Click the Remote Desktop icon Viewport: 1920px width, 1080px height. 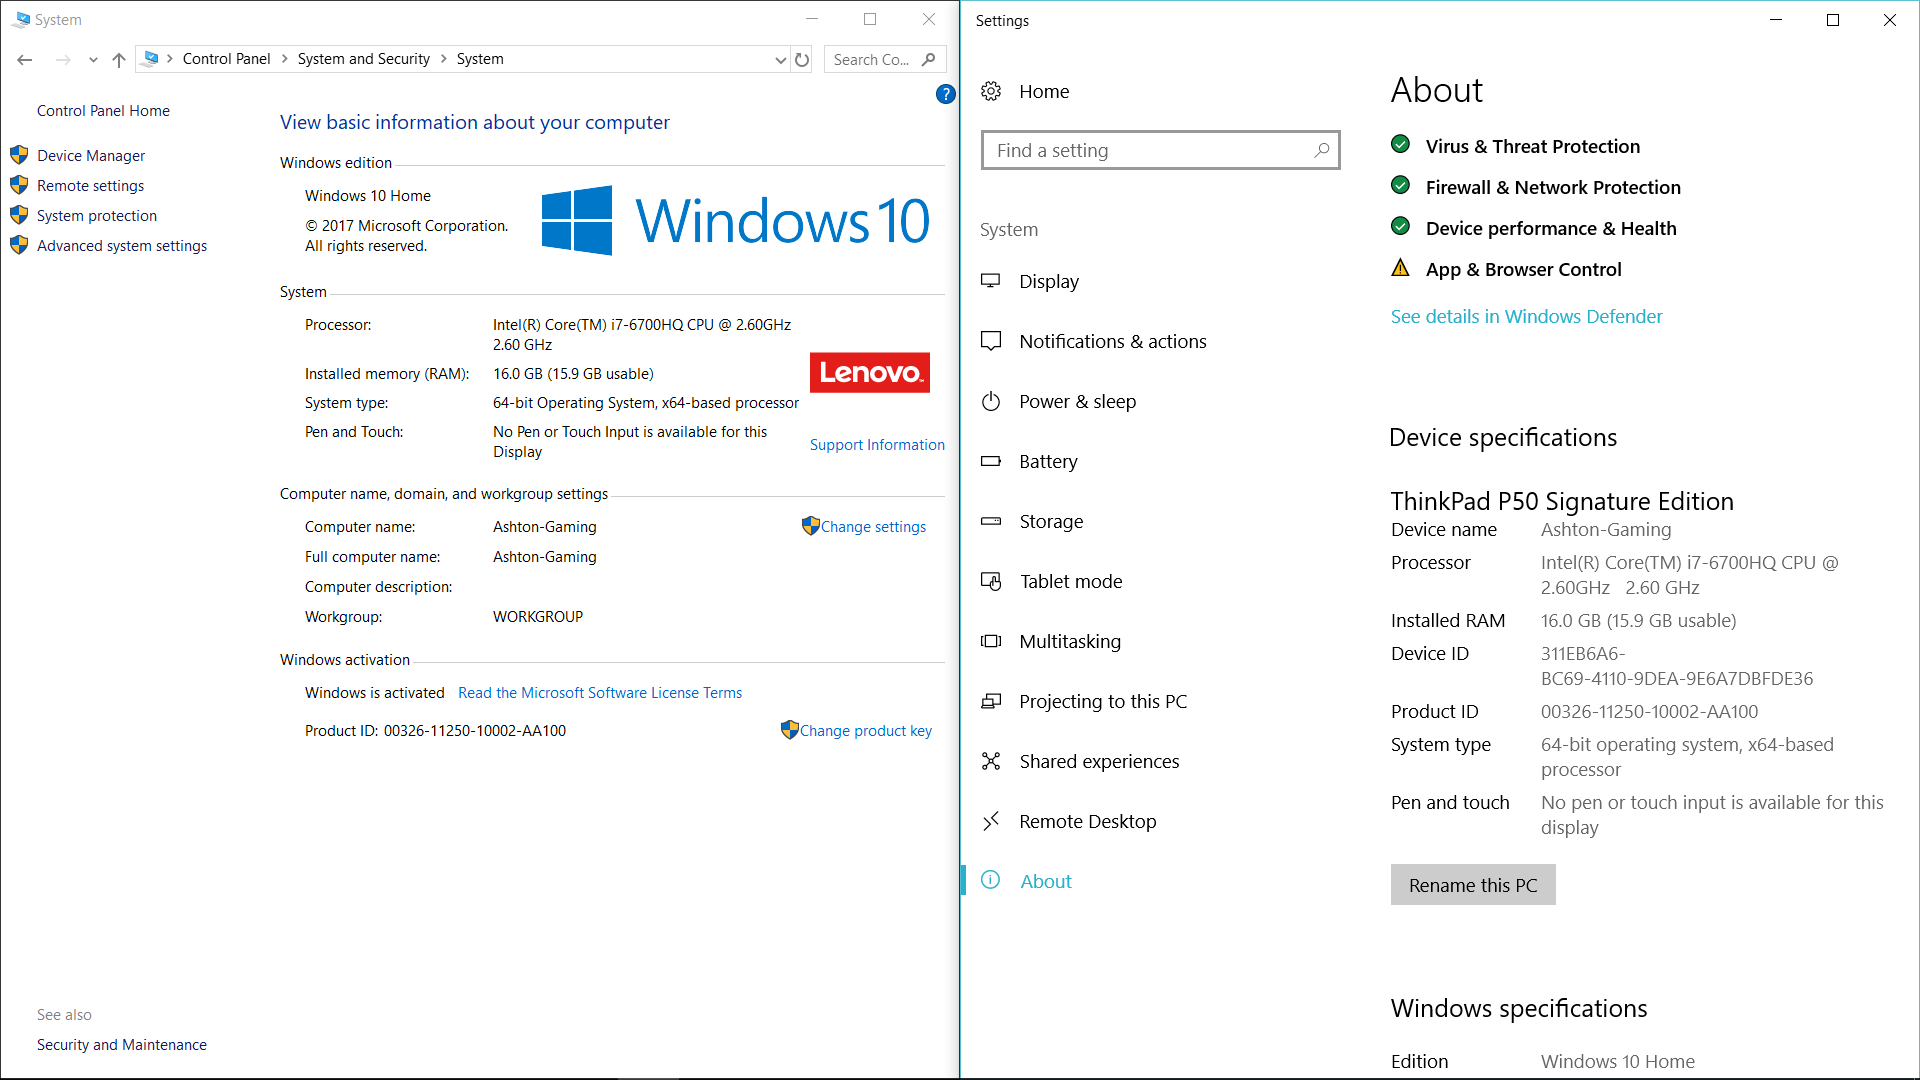point(991,821)
